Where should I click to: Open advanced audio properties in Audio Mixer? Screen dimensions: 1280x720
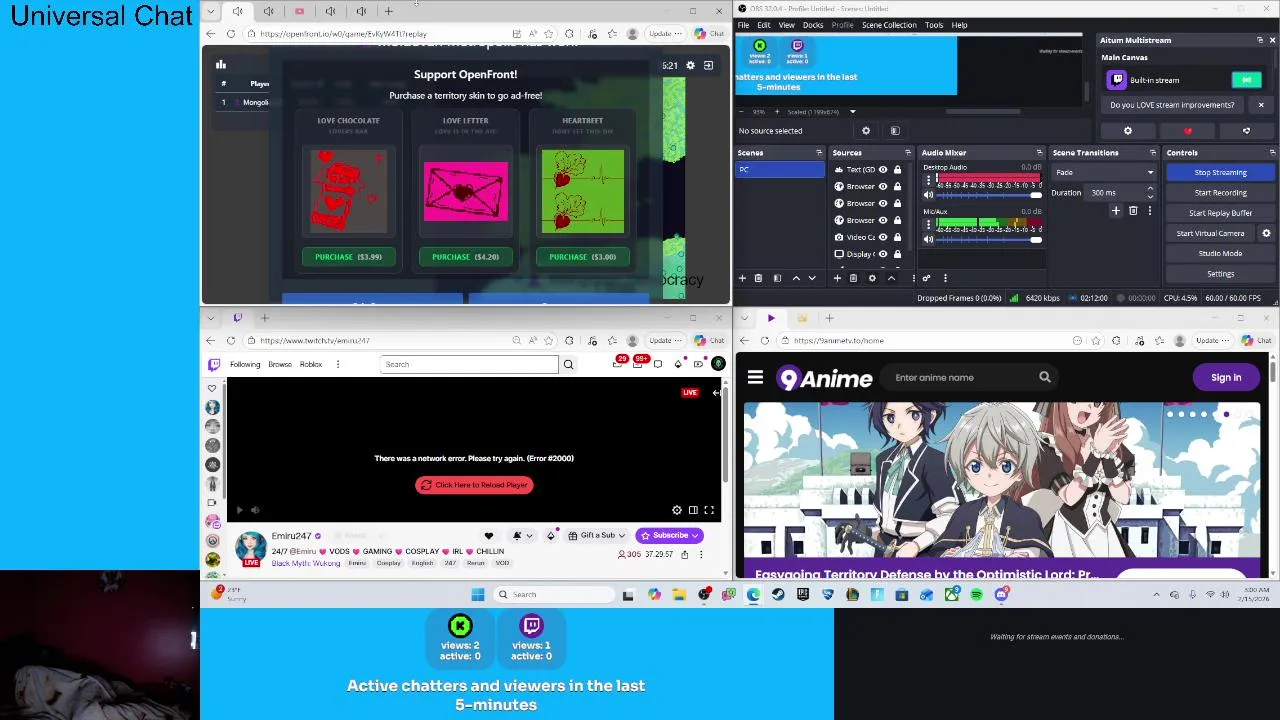click(926, 278)
